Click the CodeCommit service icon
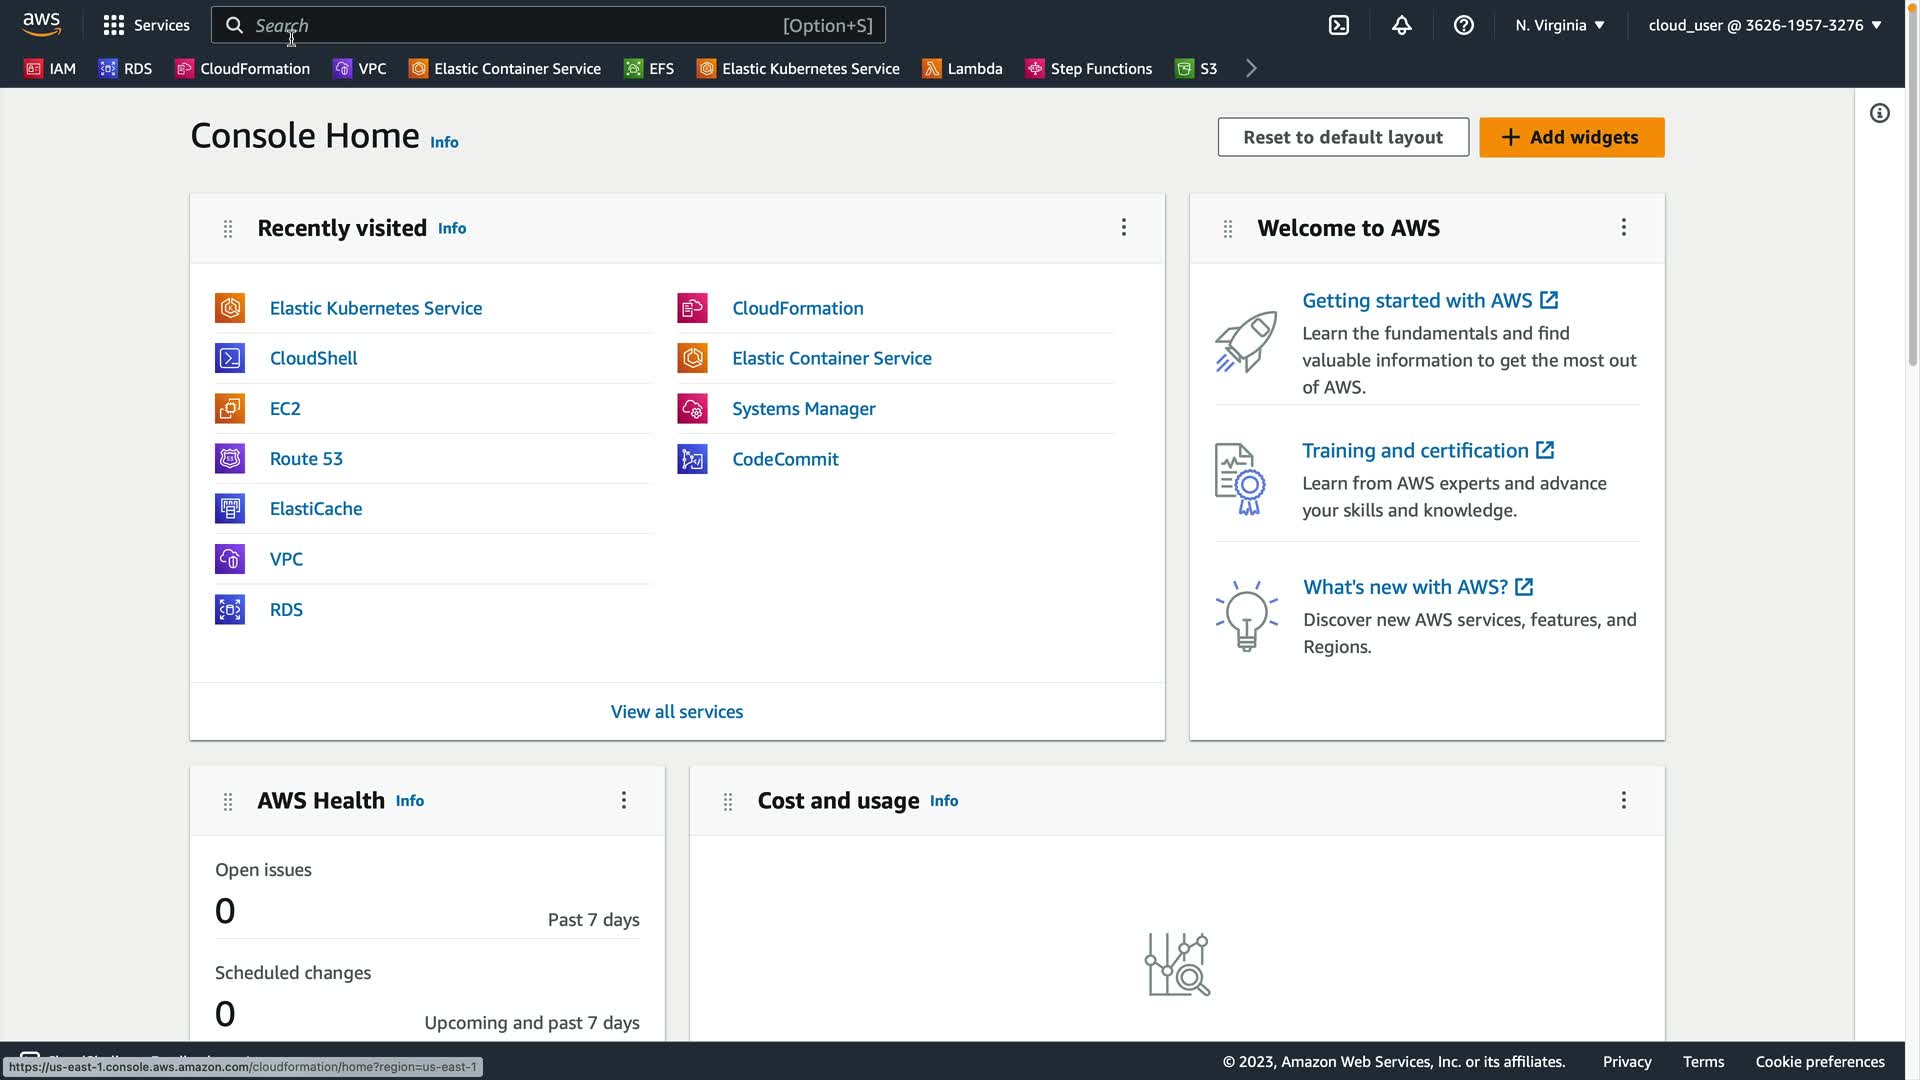 tap(692, 459)
